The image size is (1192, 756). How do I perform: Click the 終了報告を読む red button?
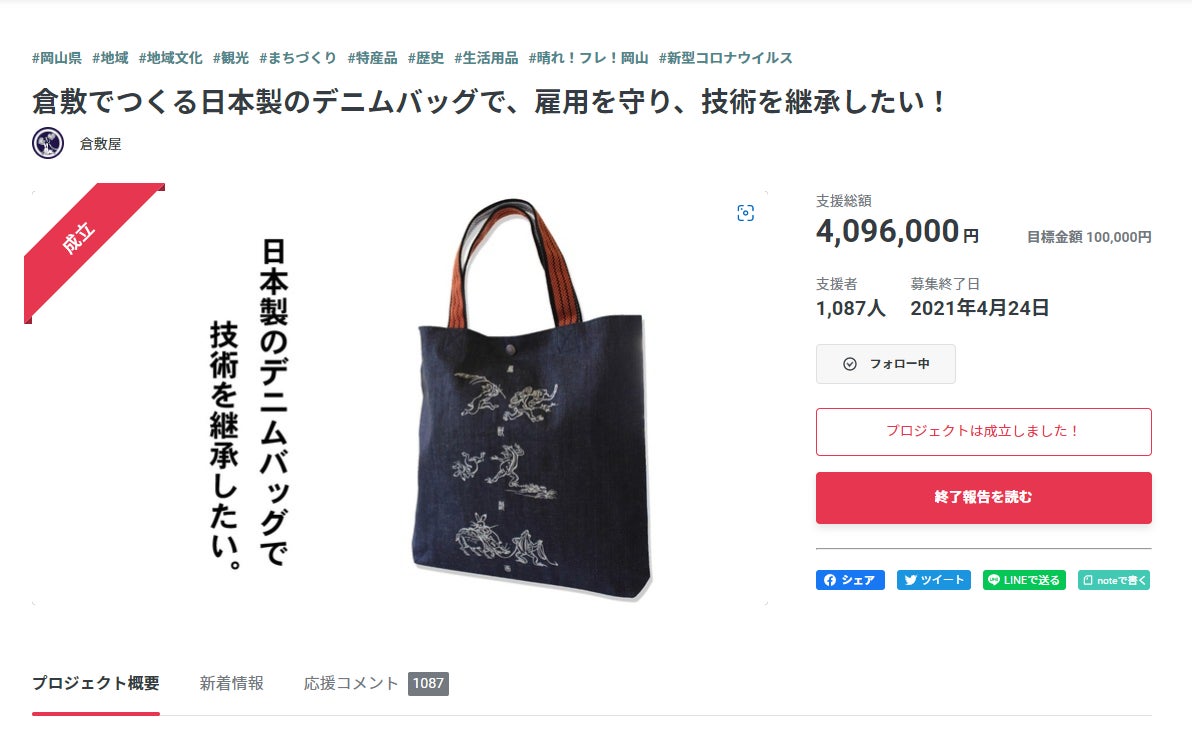coord(984,497)
